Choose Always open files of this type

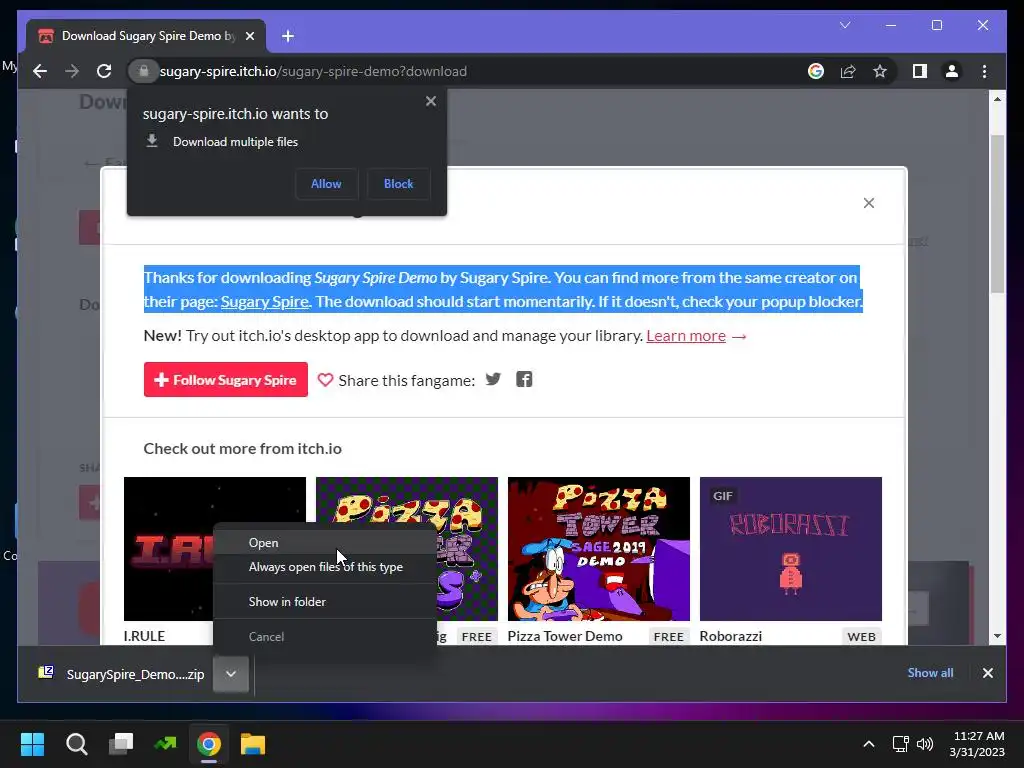click(325, 567)
